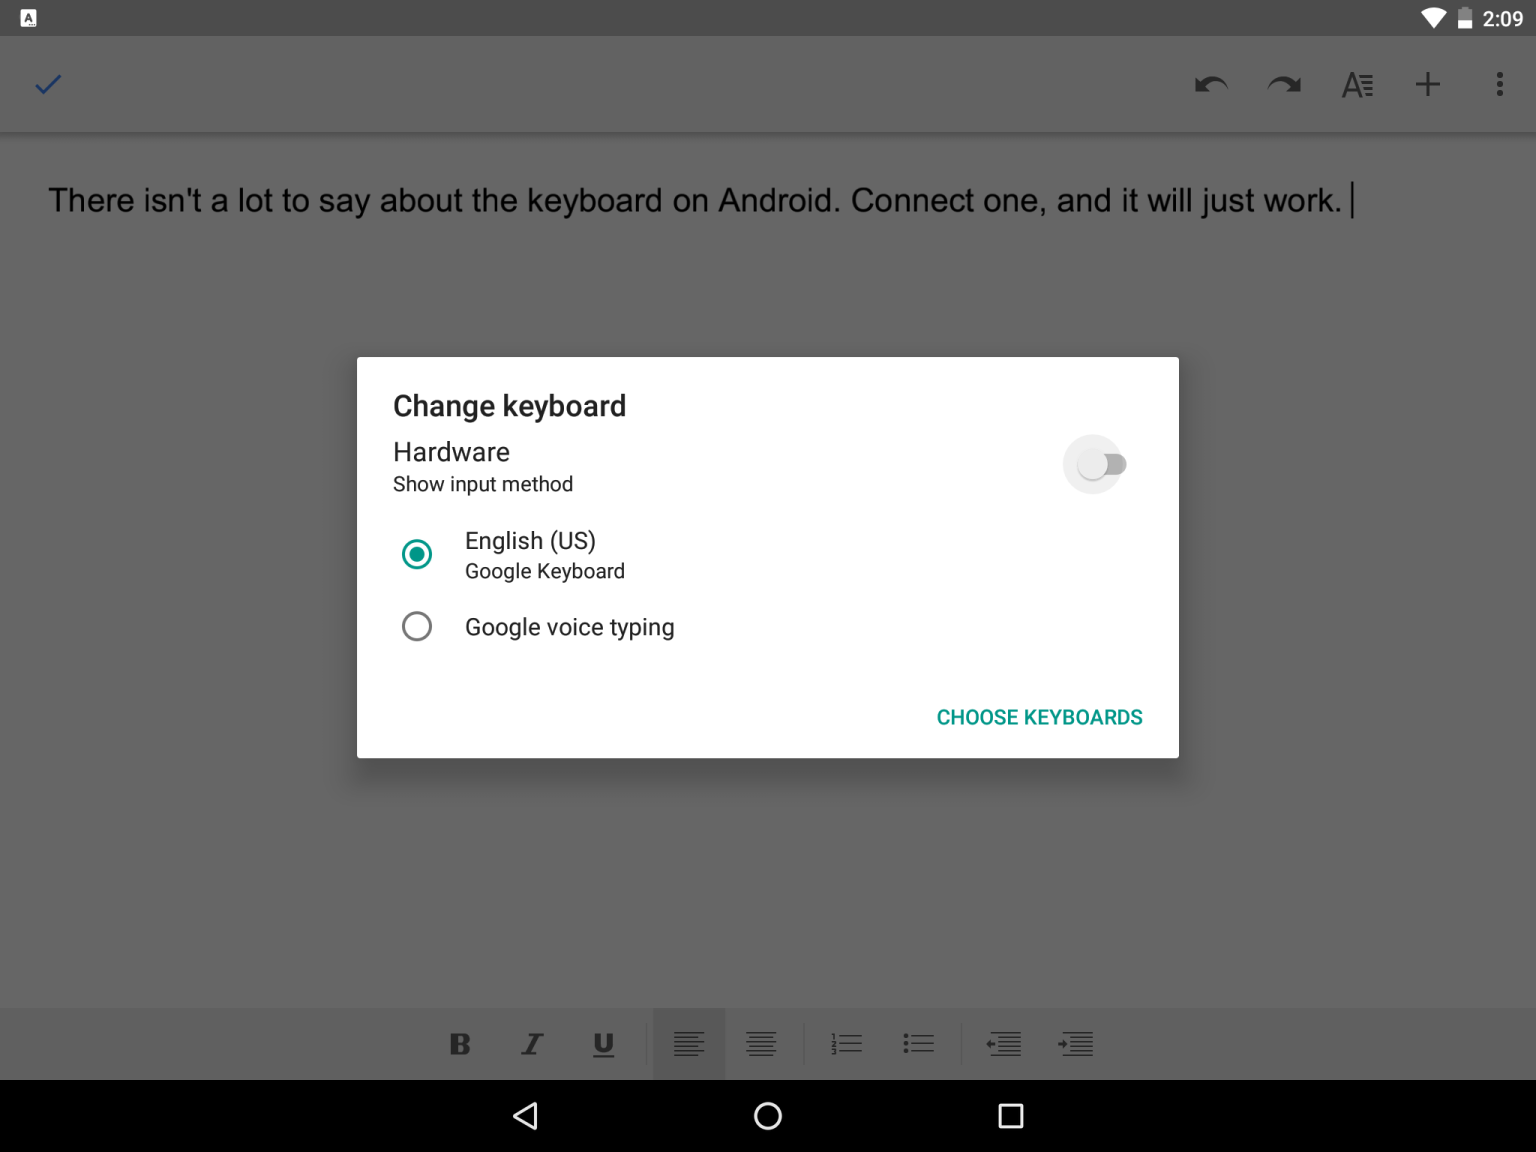Viewport: 1536px width, 1152px height.
Task: Disable the Hardware show input method switch
Action: (1094, 464)
